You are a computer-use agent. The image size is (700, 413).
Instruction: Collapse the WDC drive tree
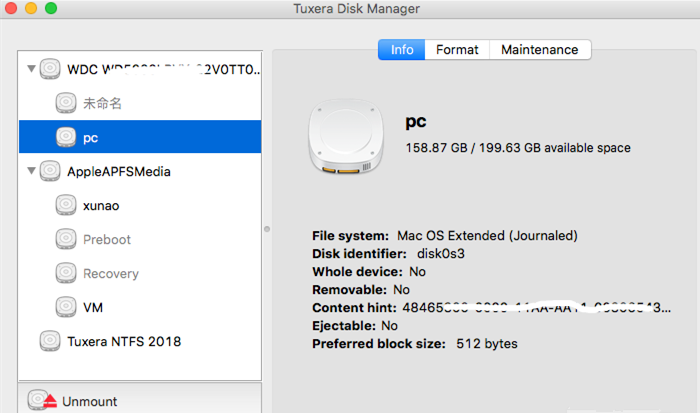[31, 70]
